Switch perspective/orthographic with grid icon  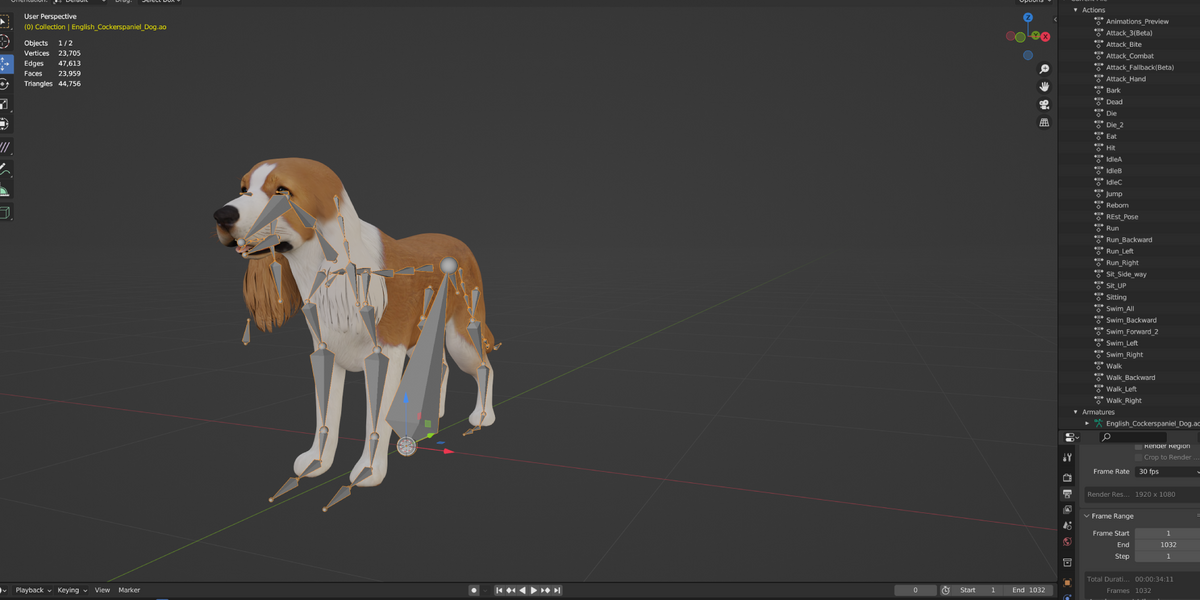[x=1044, y=123]
